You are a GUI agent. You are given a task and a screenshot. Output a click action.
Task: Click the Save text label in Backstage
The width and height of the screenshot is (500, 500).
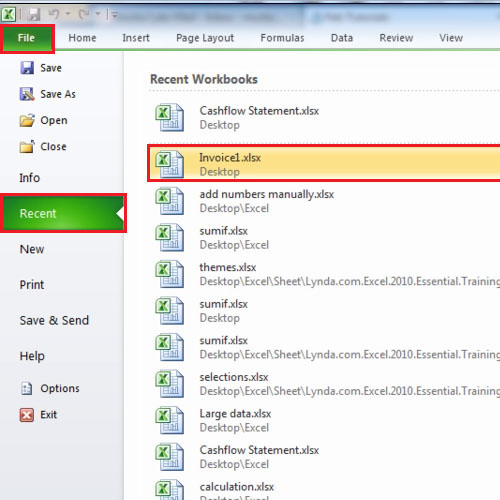51,68
